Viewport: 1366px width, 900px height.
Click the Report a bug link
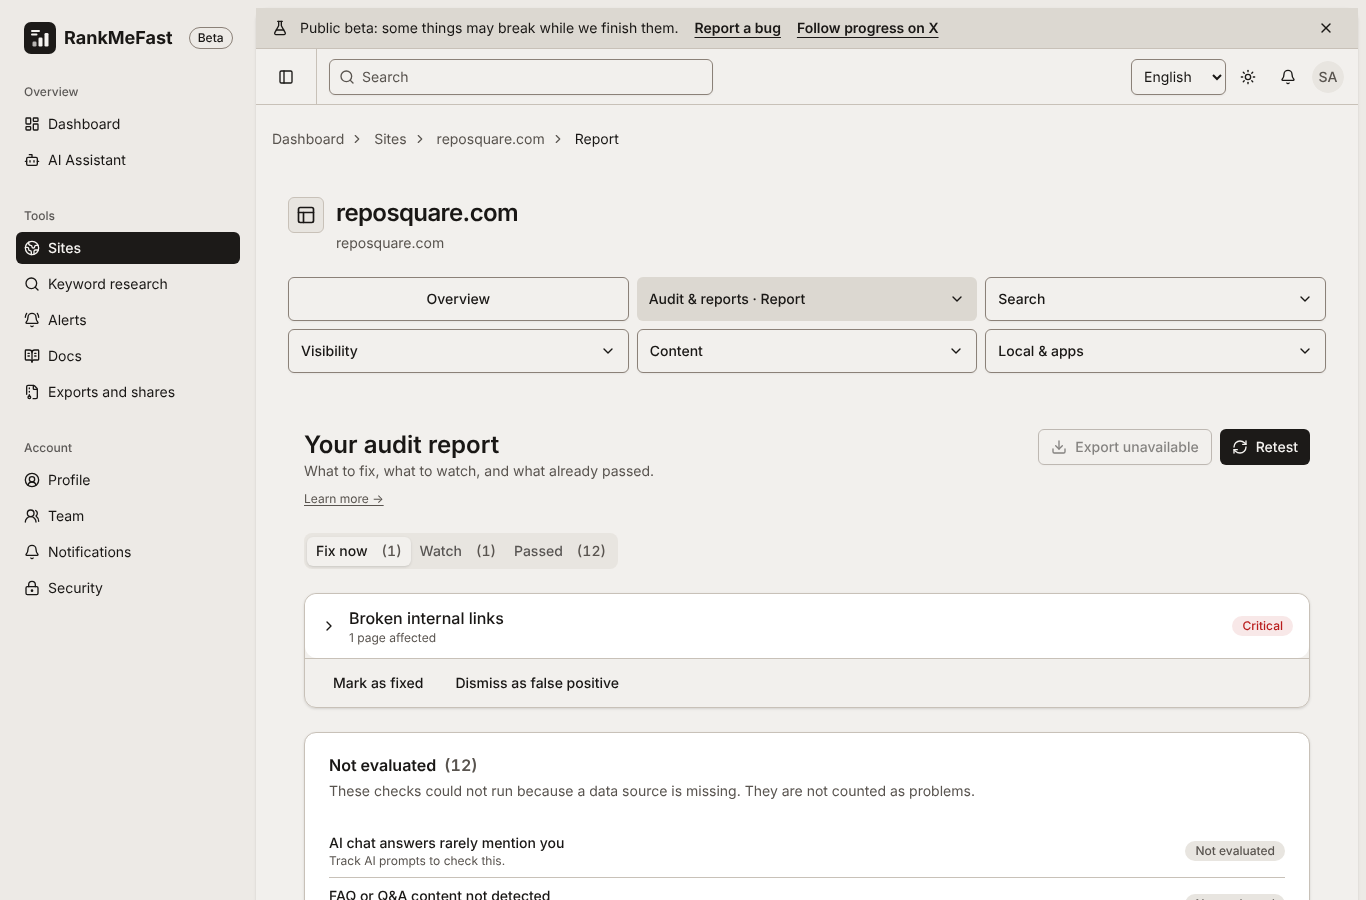pyautogui.click(x=737, y=28)
